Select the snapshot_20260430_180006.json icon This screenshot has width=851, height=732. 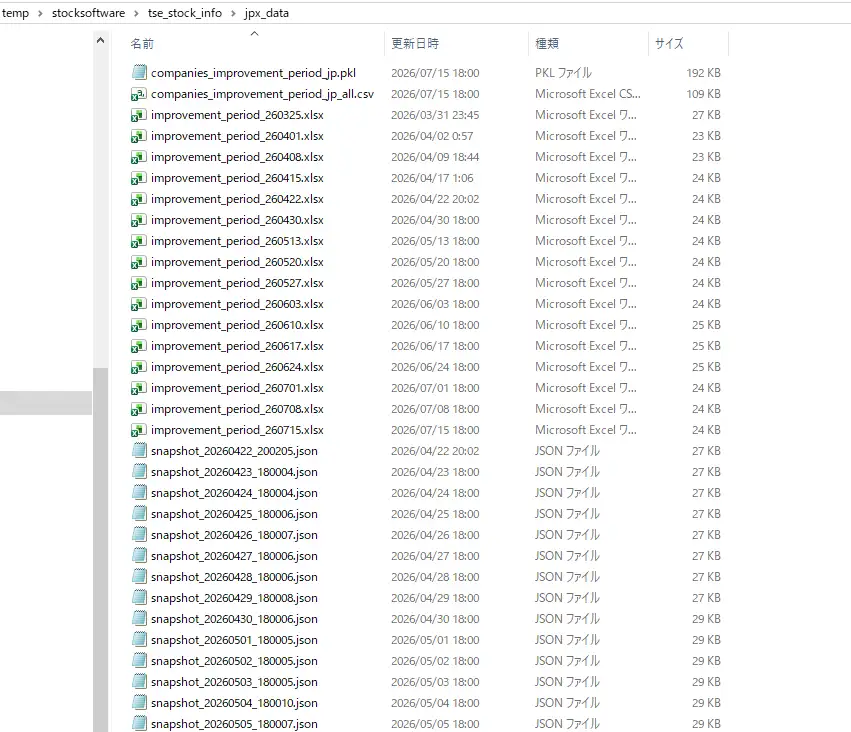pyautogui.click(x=139, y=619)
